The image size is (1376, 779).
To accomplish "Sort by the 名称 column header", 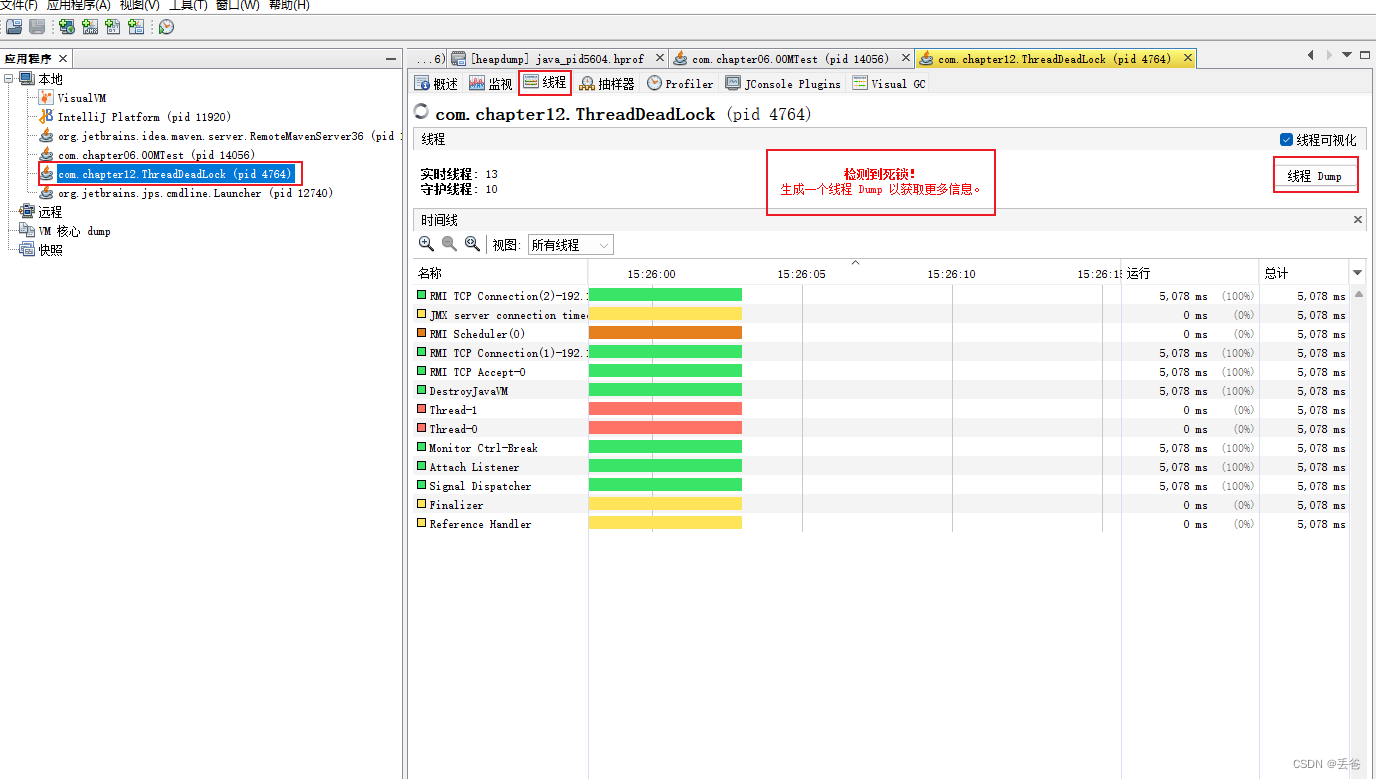I will [500, 273].
